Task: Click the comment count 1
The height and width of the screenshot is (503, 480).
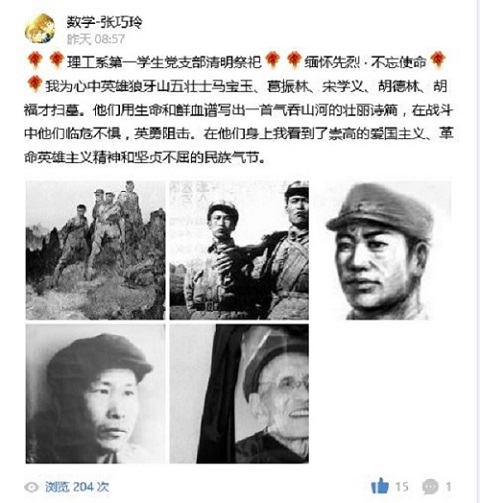Action: pyautogui.click(x=448, y=487)
